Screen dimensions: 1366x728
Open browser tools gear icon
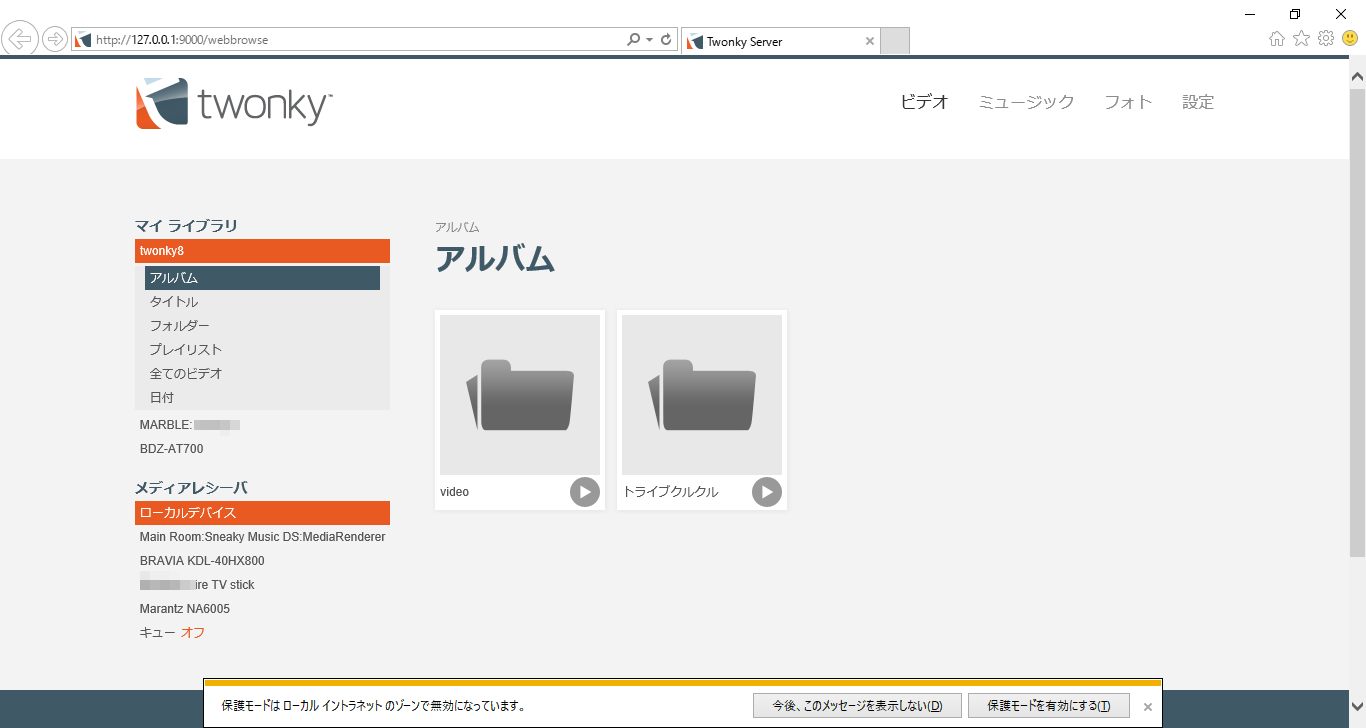[x=1326, y=39]
